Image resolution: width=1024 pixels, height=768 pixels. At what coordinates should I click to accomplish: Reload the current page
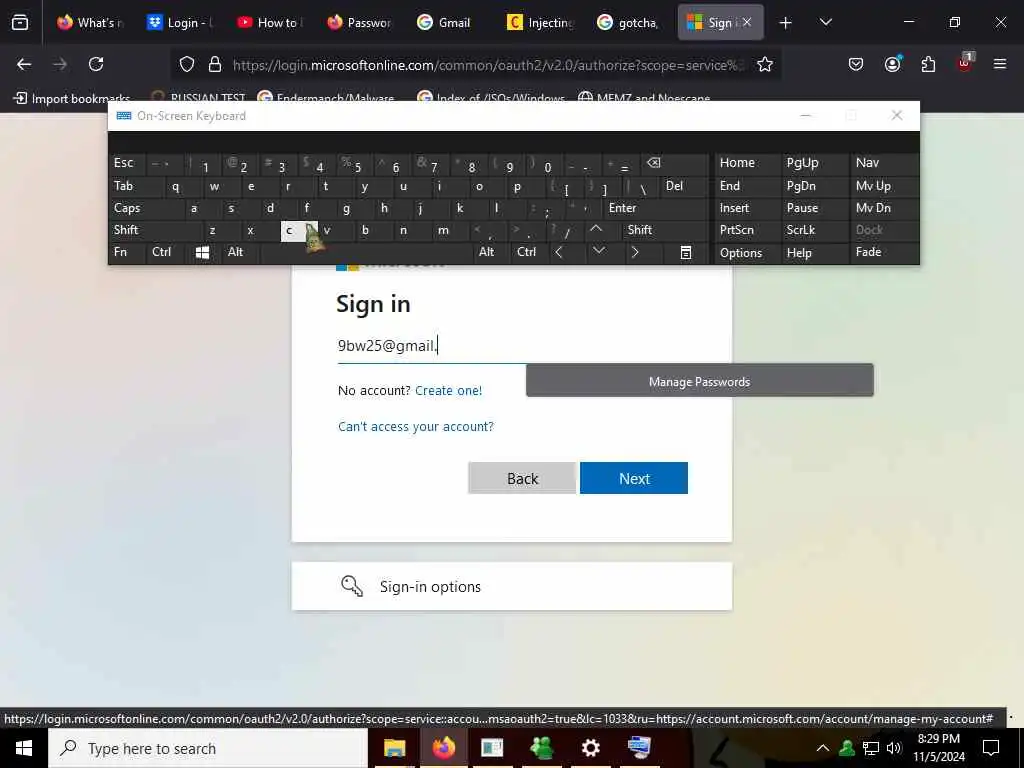coord(96,64)
